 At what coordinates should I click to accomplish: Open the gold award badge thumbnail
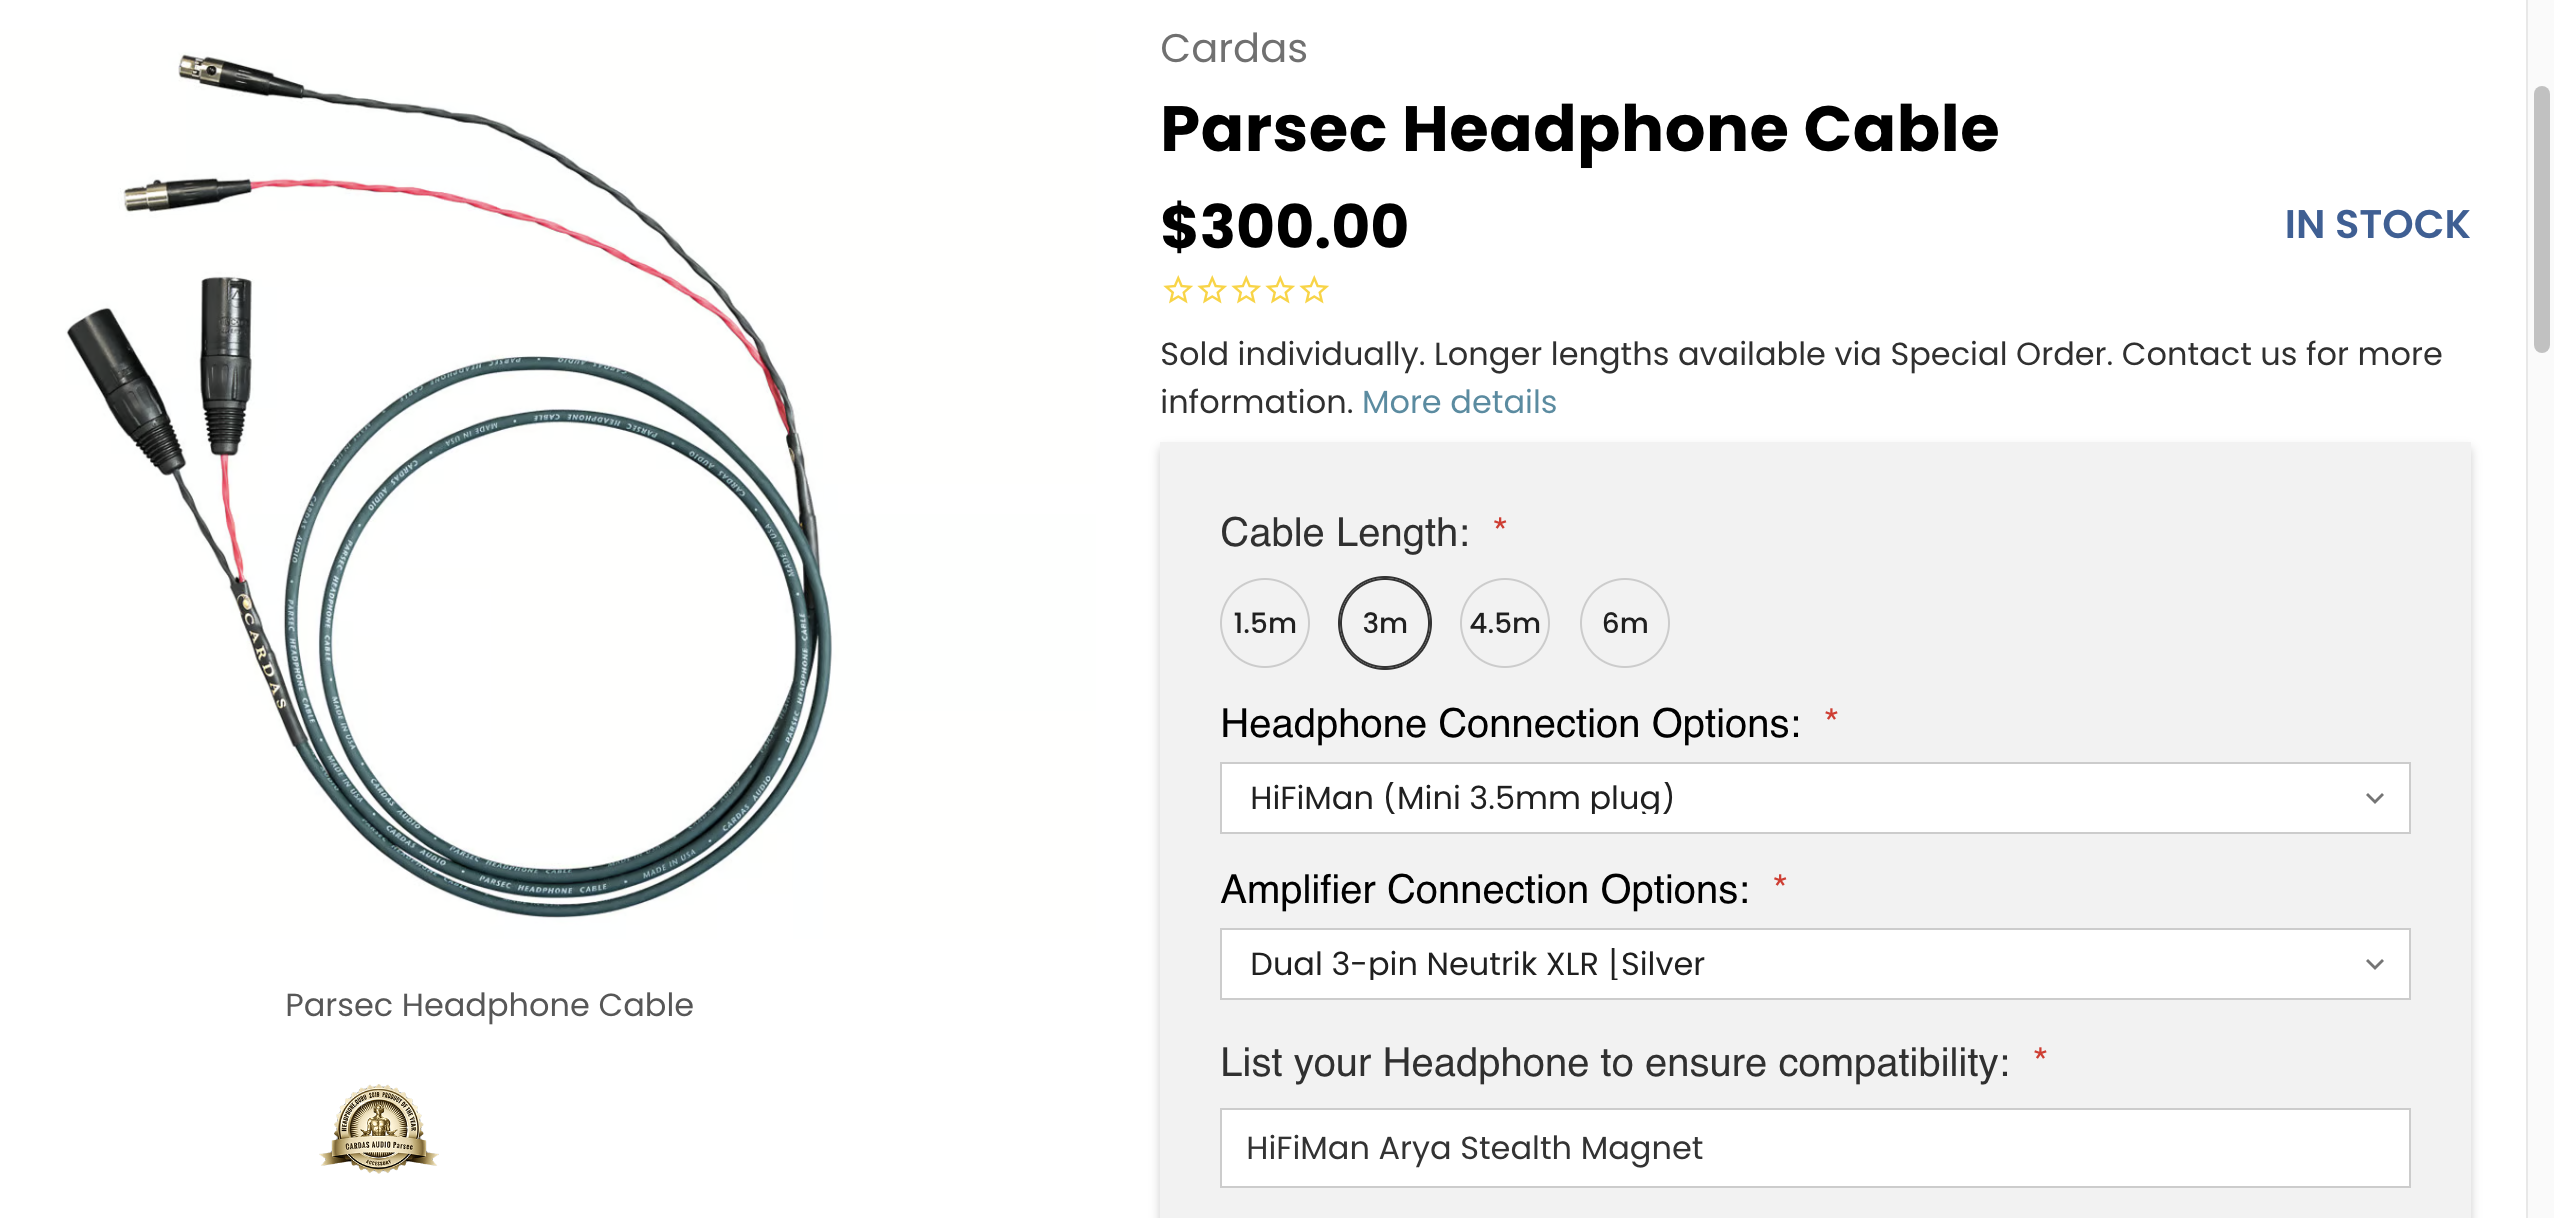[378, 1128]
